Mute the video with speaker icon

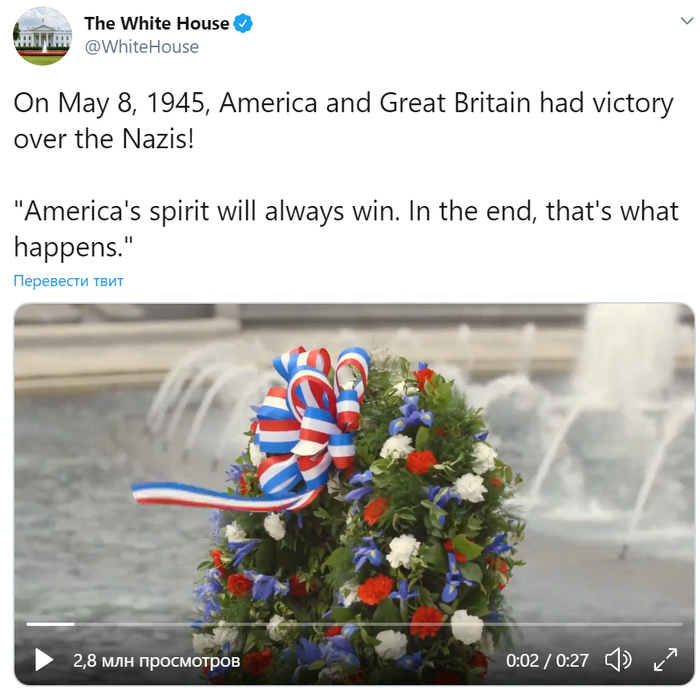618,660
